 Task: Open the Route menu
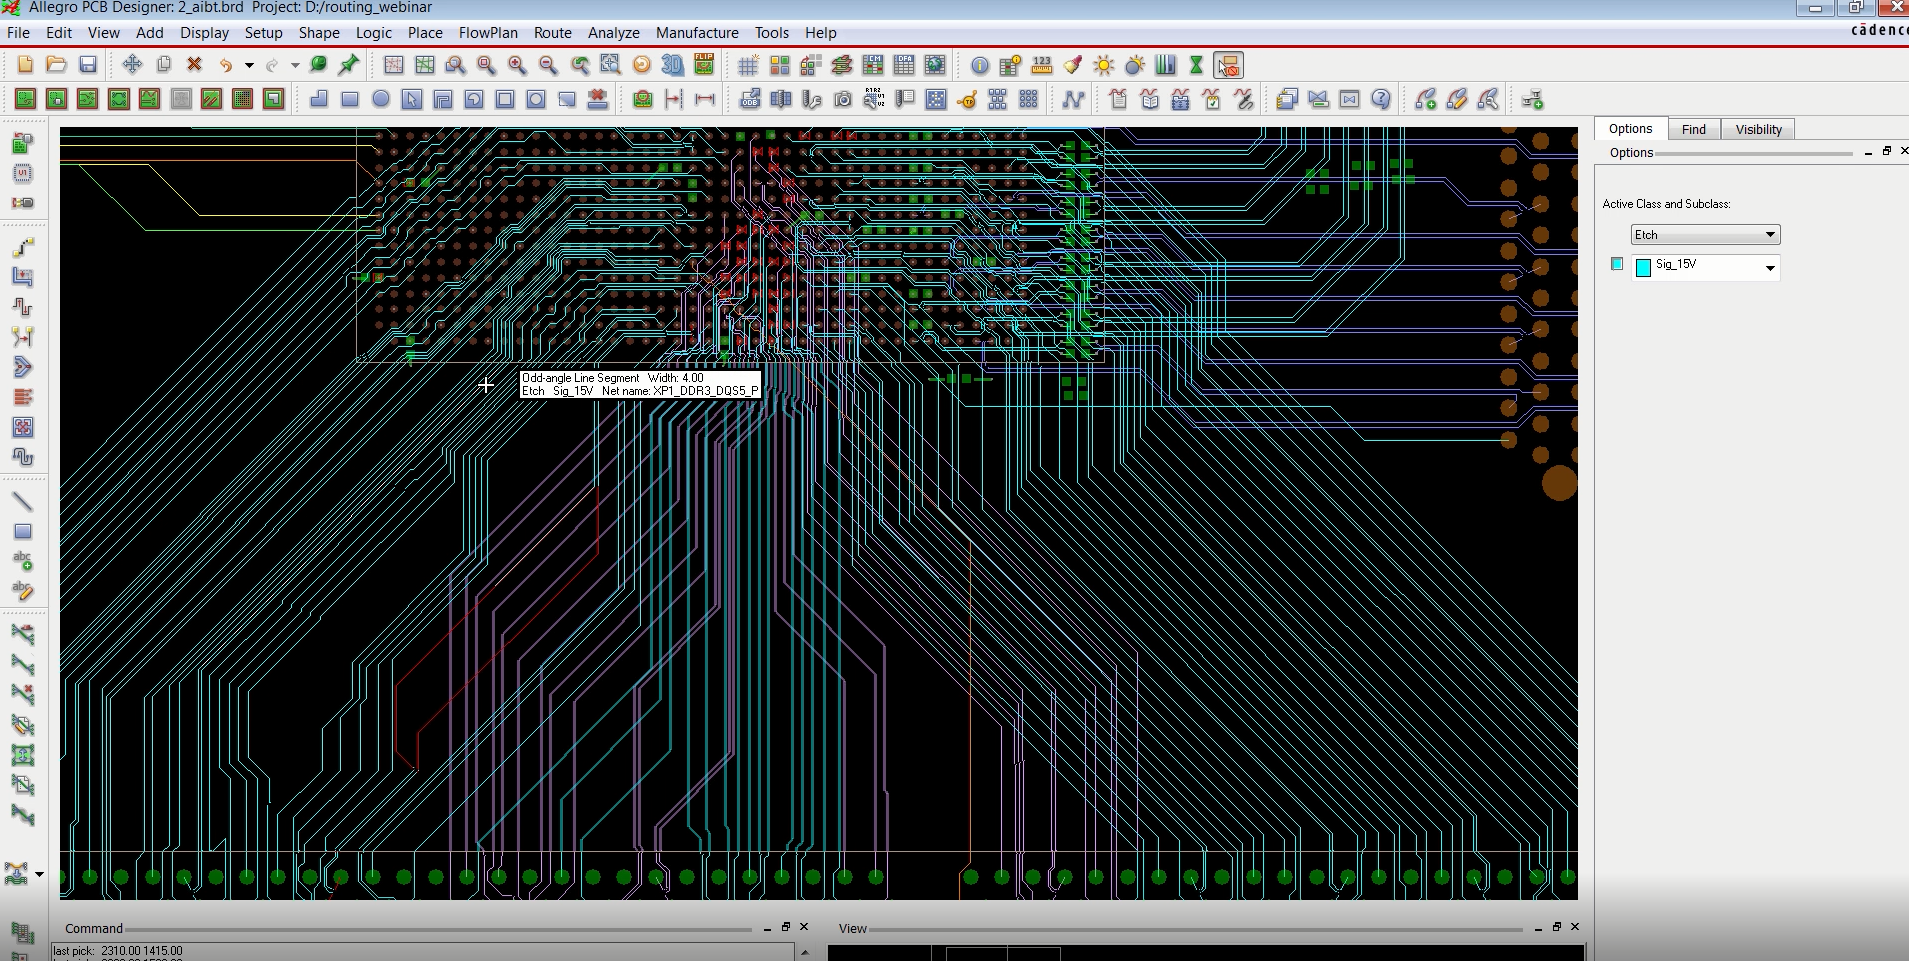[553, 32]
